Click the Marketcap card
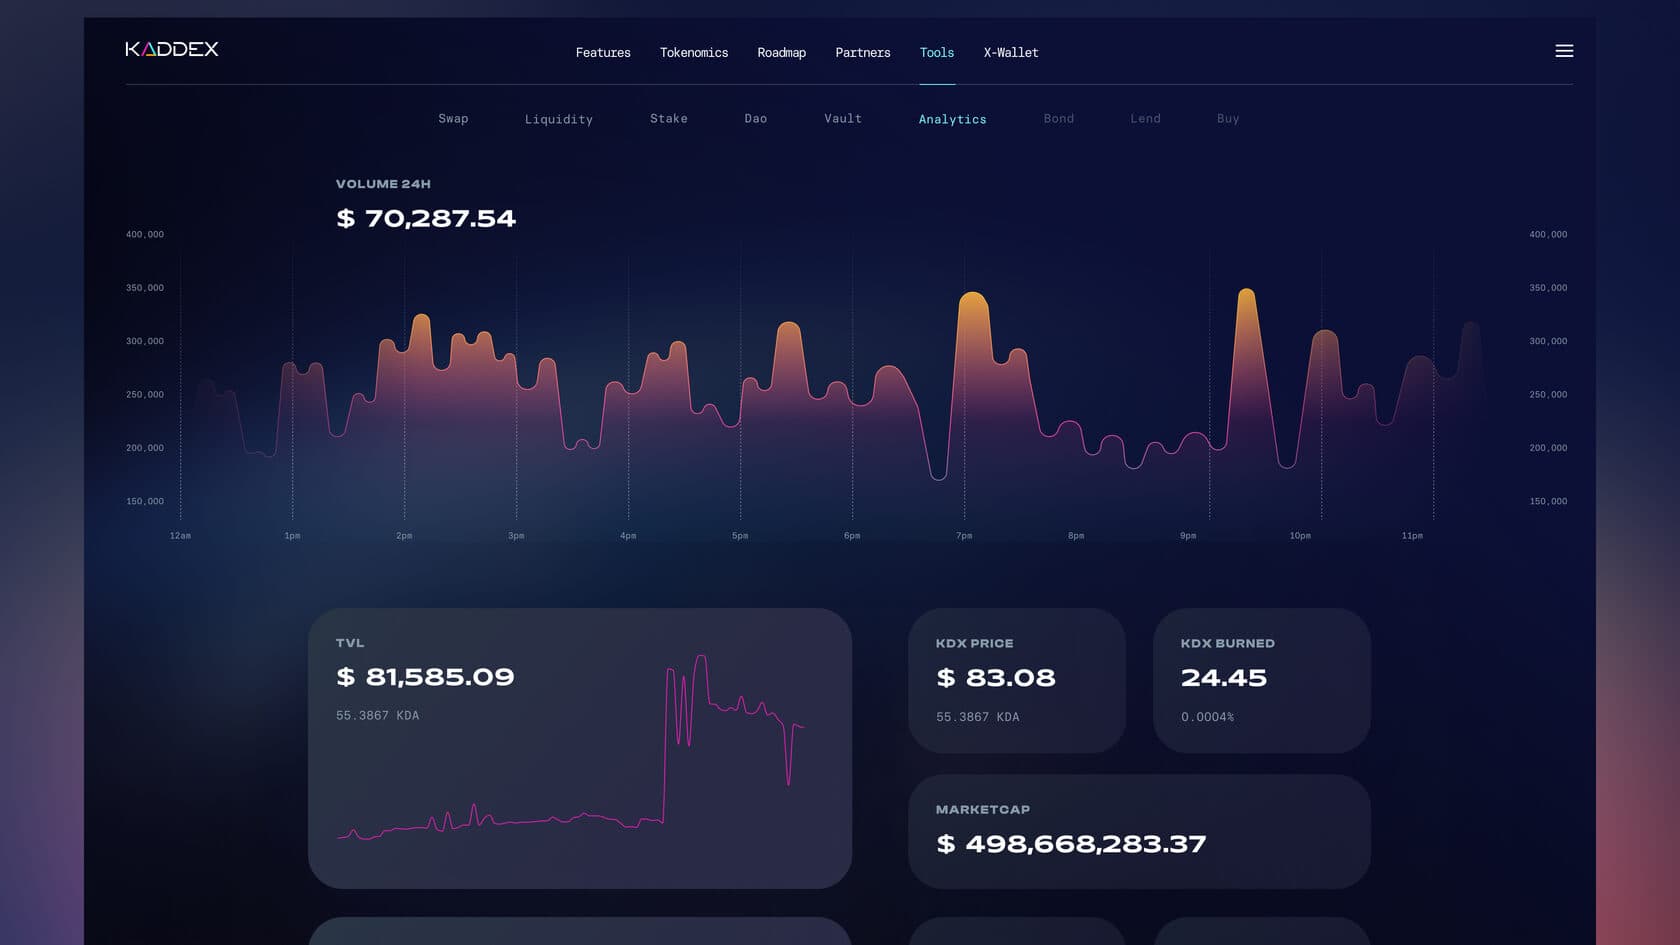 click(x=1139, y=831)
